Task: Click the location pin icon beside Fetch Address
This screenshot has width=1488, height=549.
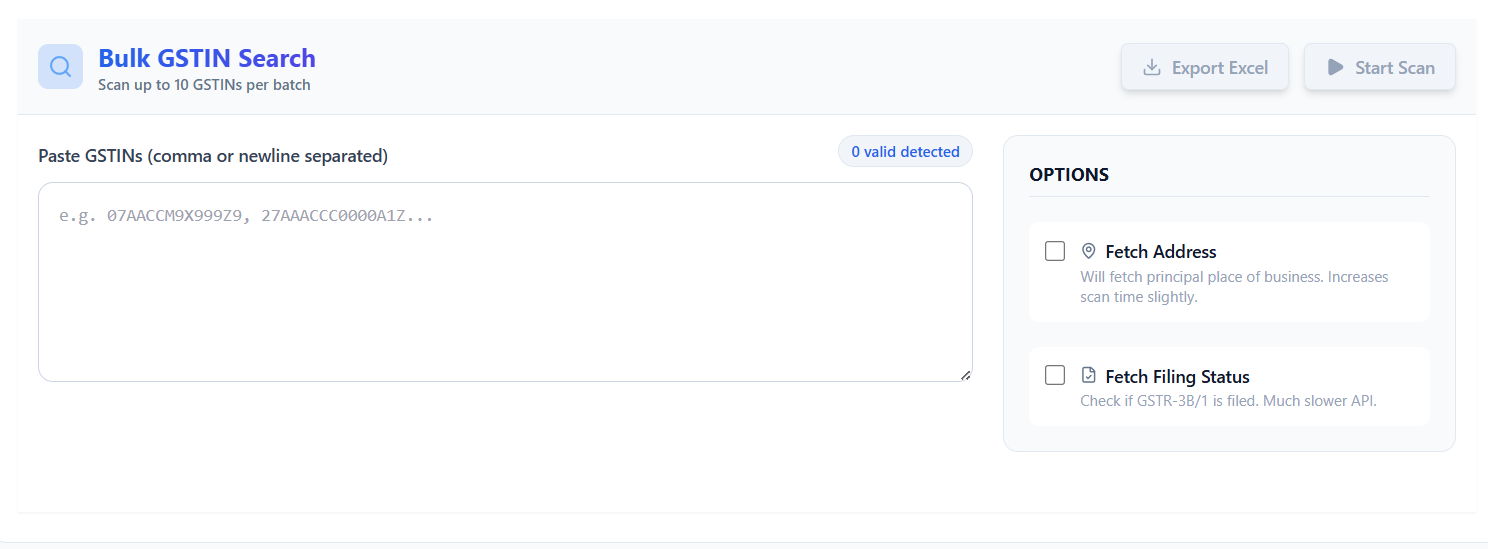Action: point(1089,251)
